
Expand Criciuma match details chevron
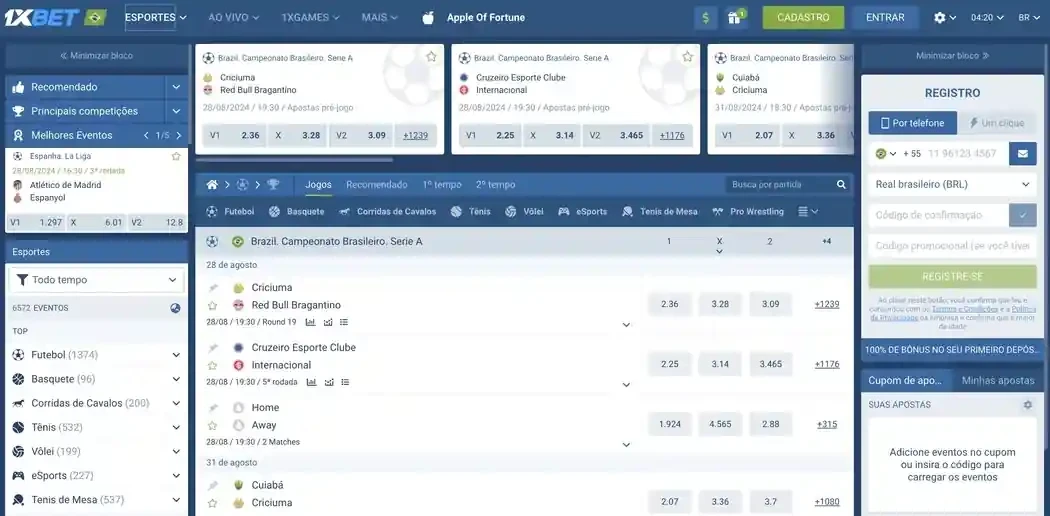point(626,325)
